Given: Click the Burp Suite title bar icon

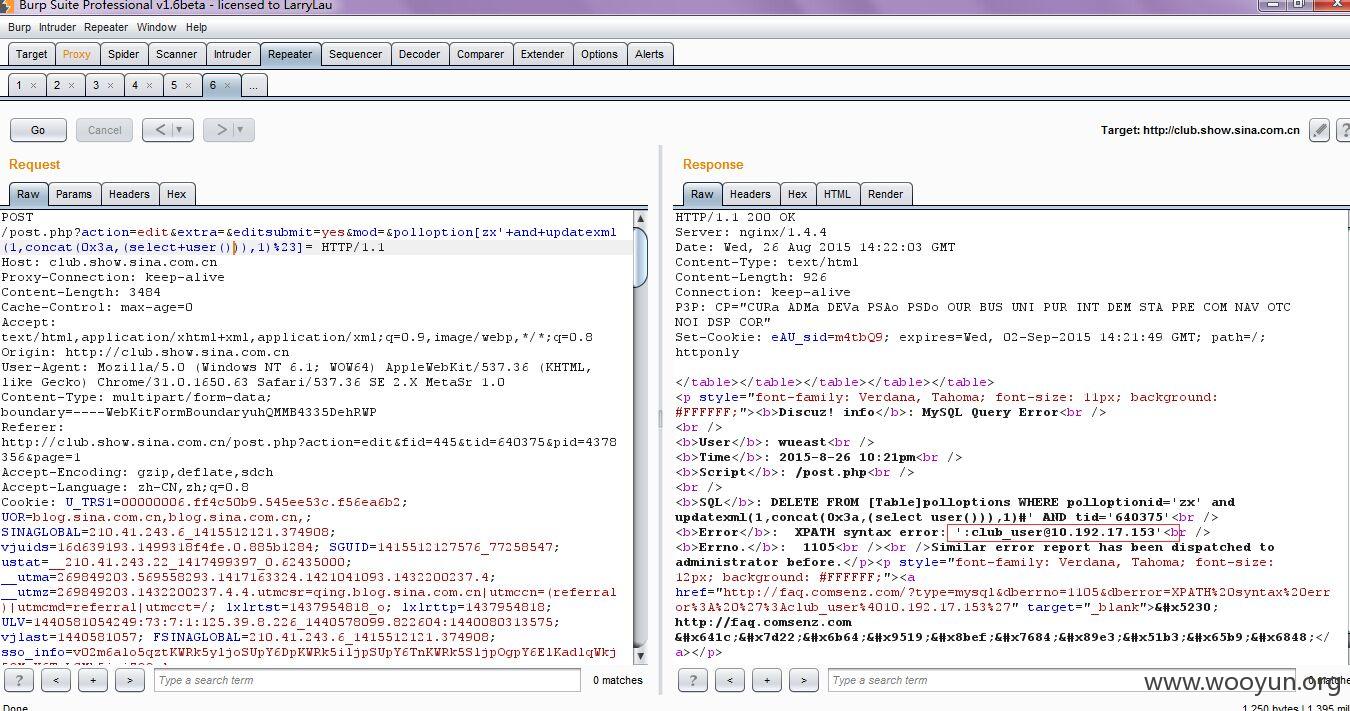Looking at the screenshot, I should (9, 5).
